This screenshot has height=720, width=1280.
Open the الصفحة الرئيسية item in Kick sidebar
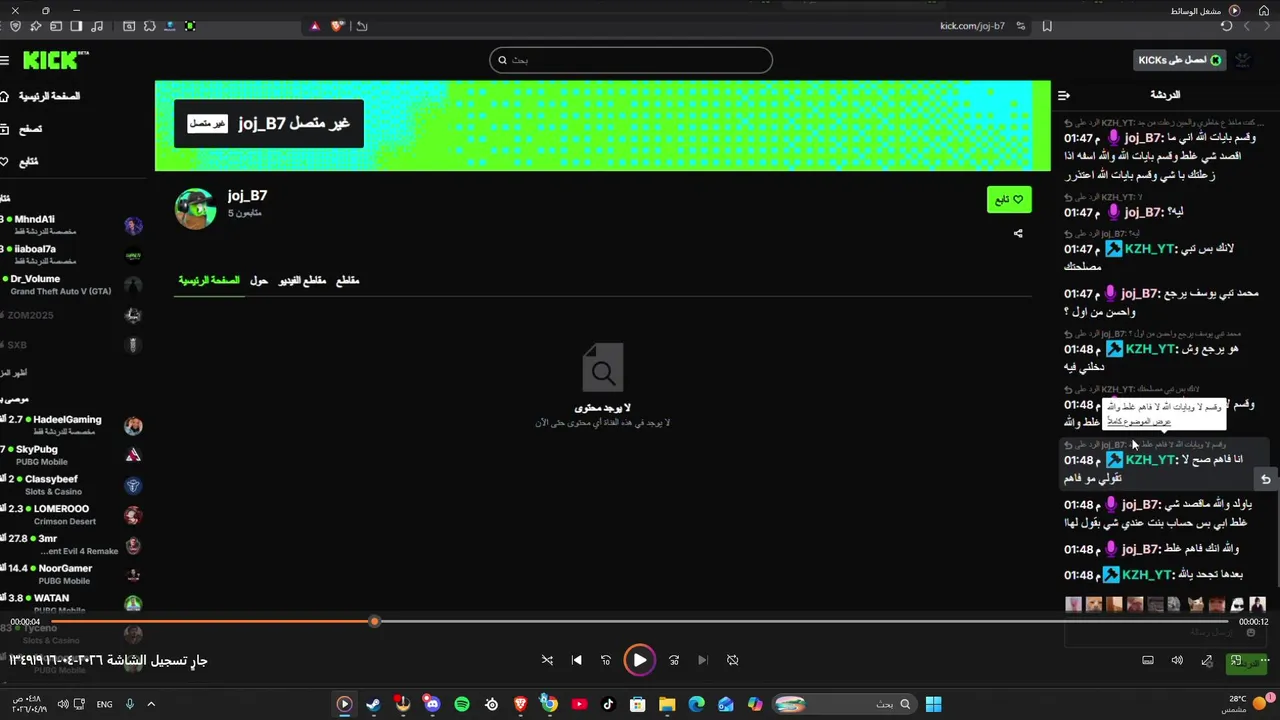coord(40,96)
